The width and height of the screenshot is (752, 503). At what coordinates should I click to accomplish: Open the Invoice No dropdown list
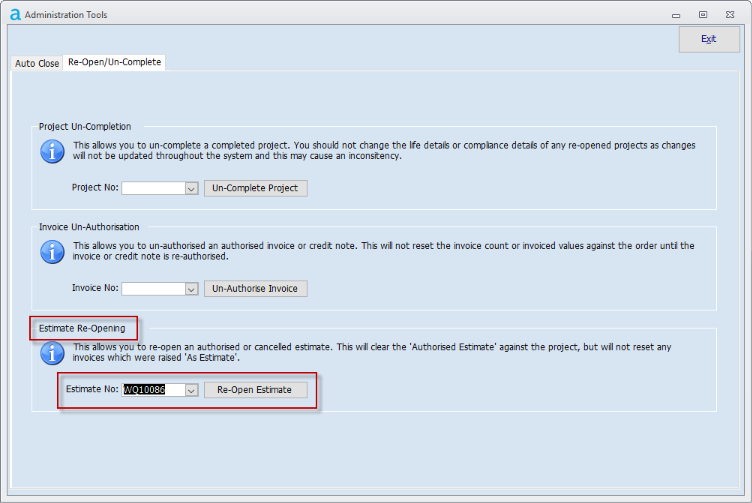pos(191,289)
